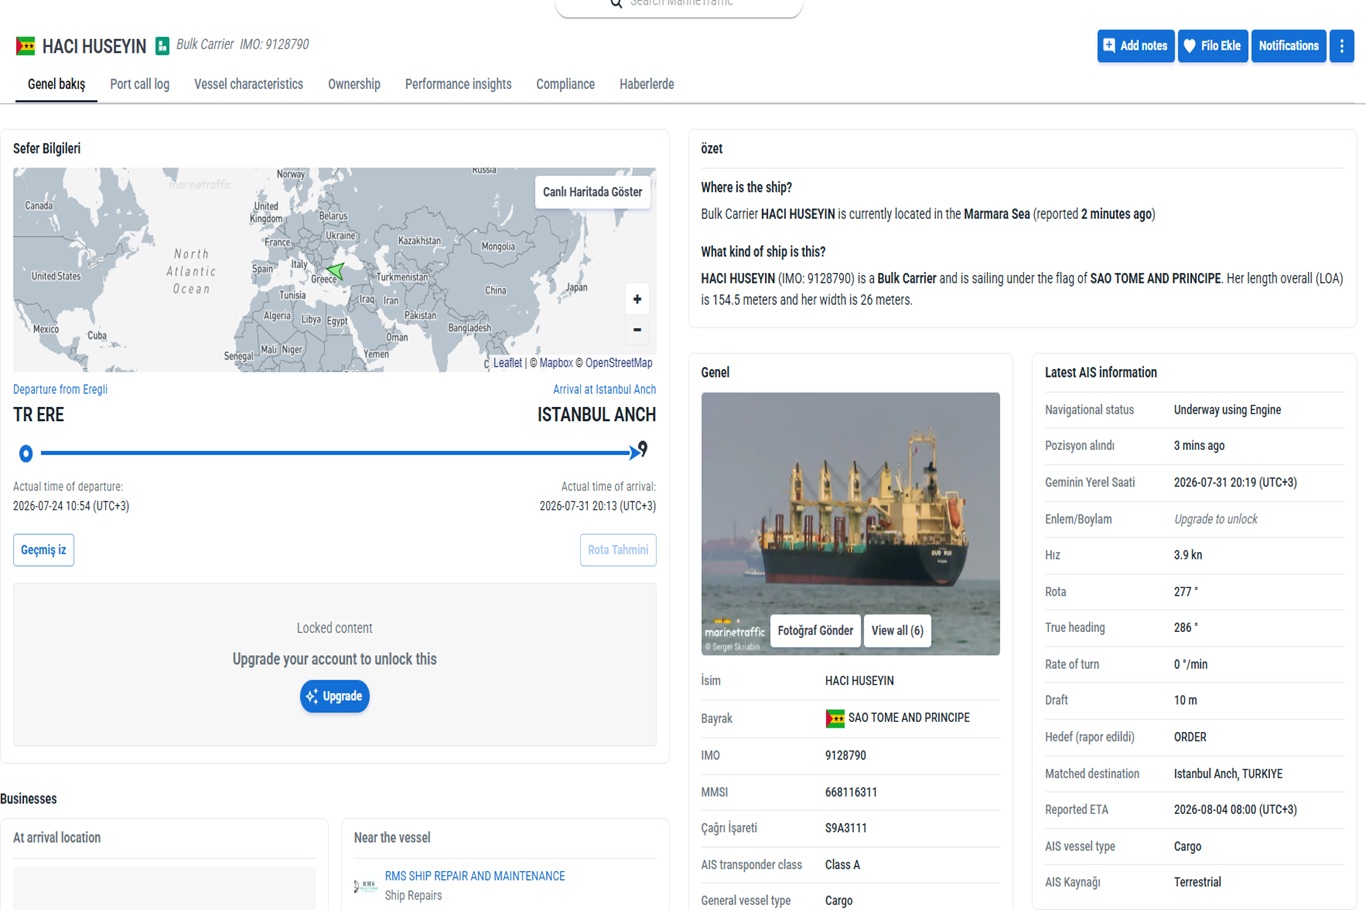Image resolution: width=1366 pixels, height=910 pixels.
Task: Click the green bulk carrier type icon
Action: [162, 46]
